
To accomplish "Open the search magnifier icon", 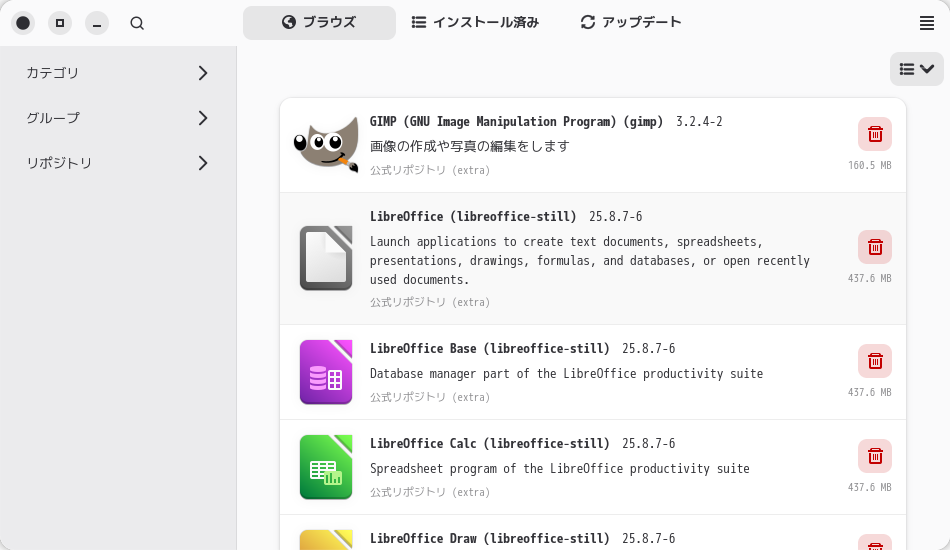I will pyautogui.click(x=137, y=23).
